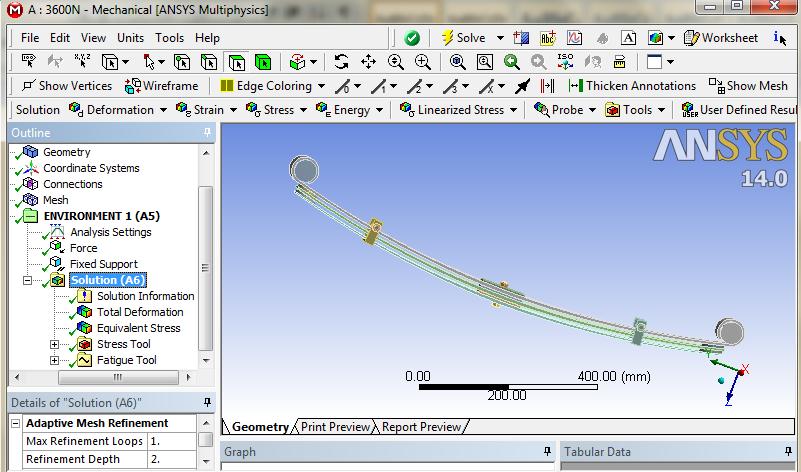The image size is (801, 472).
Task: Click the green check status icon
Action: (412, 38)
